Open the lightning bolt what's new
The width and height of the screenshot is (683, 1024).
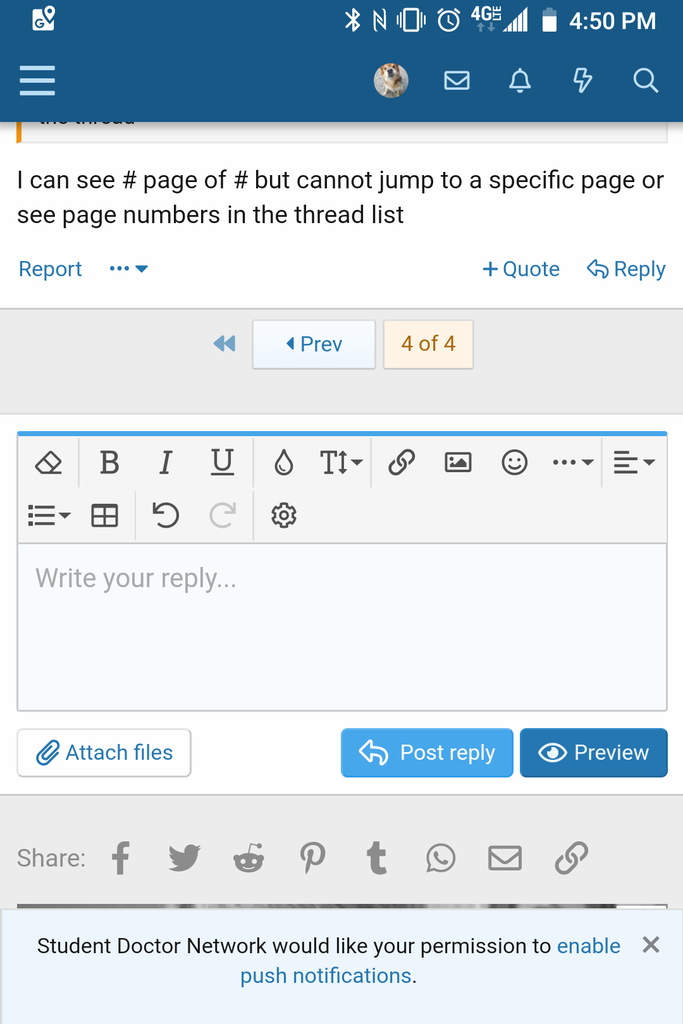[x=583, y=80]
